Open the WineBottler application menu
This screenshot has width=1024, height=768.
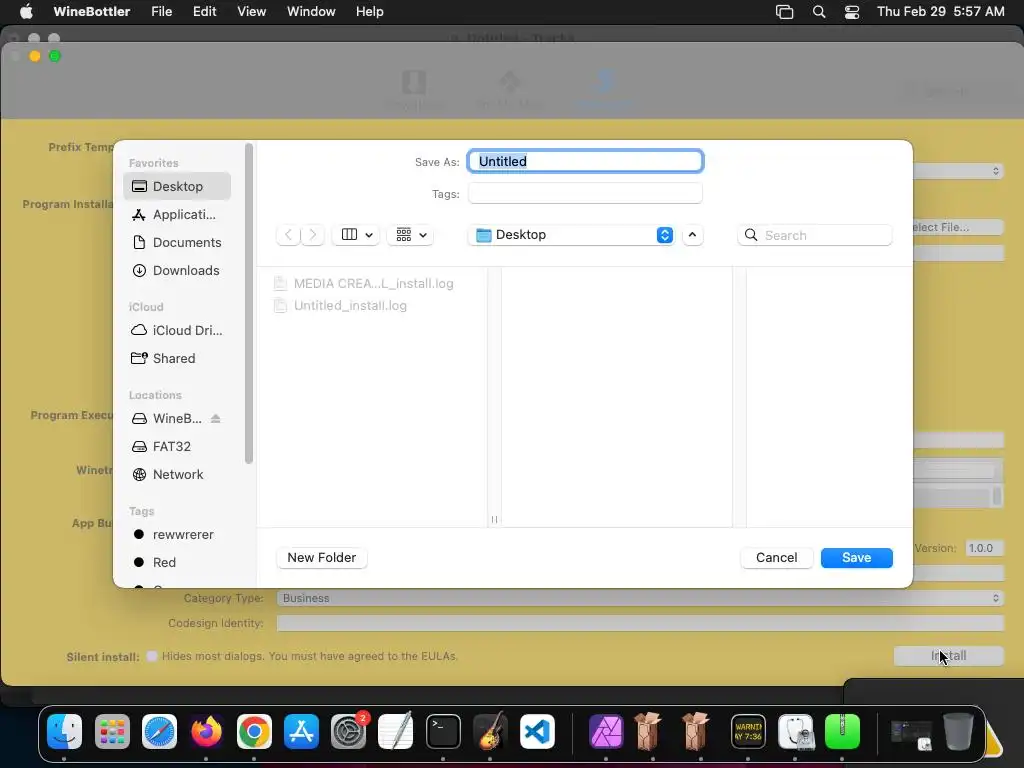91,12
